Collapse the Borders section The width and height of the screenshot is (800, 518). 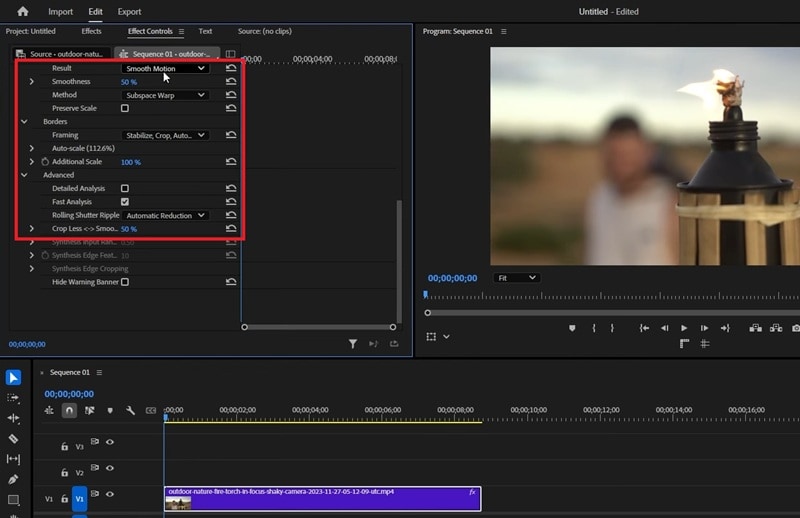coord(24,121)
